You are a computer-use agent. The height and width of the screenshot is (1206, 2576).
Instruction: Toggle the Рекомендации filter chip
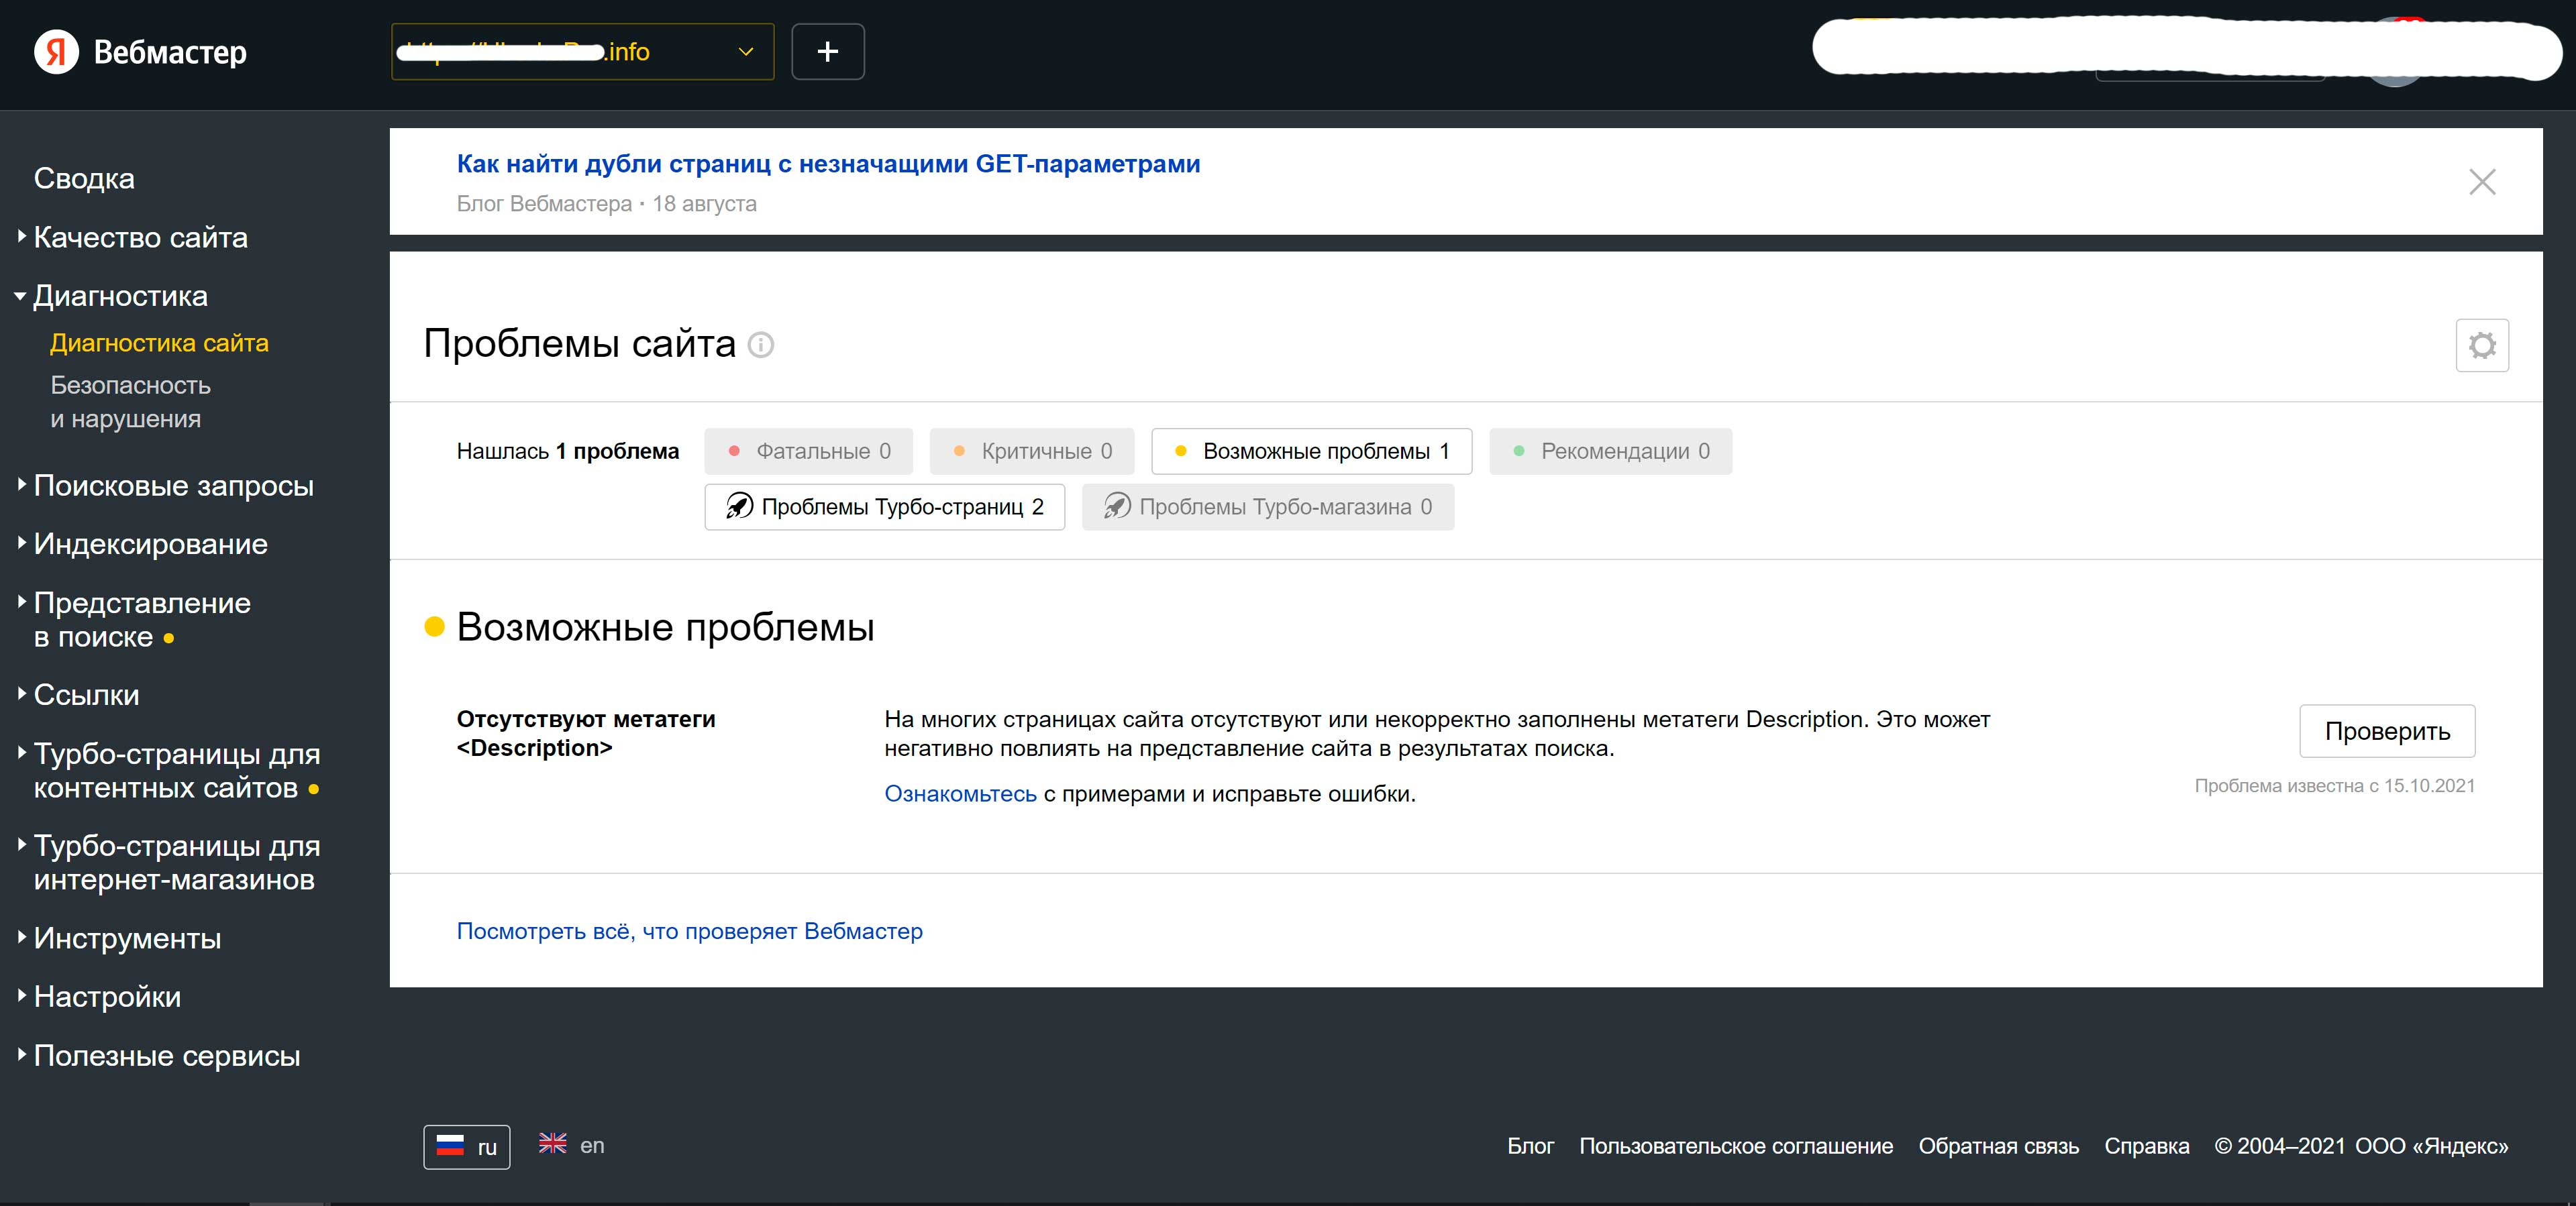1610,451
